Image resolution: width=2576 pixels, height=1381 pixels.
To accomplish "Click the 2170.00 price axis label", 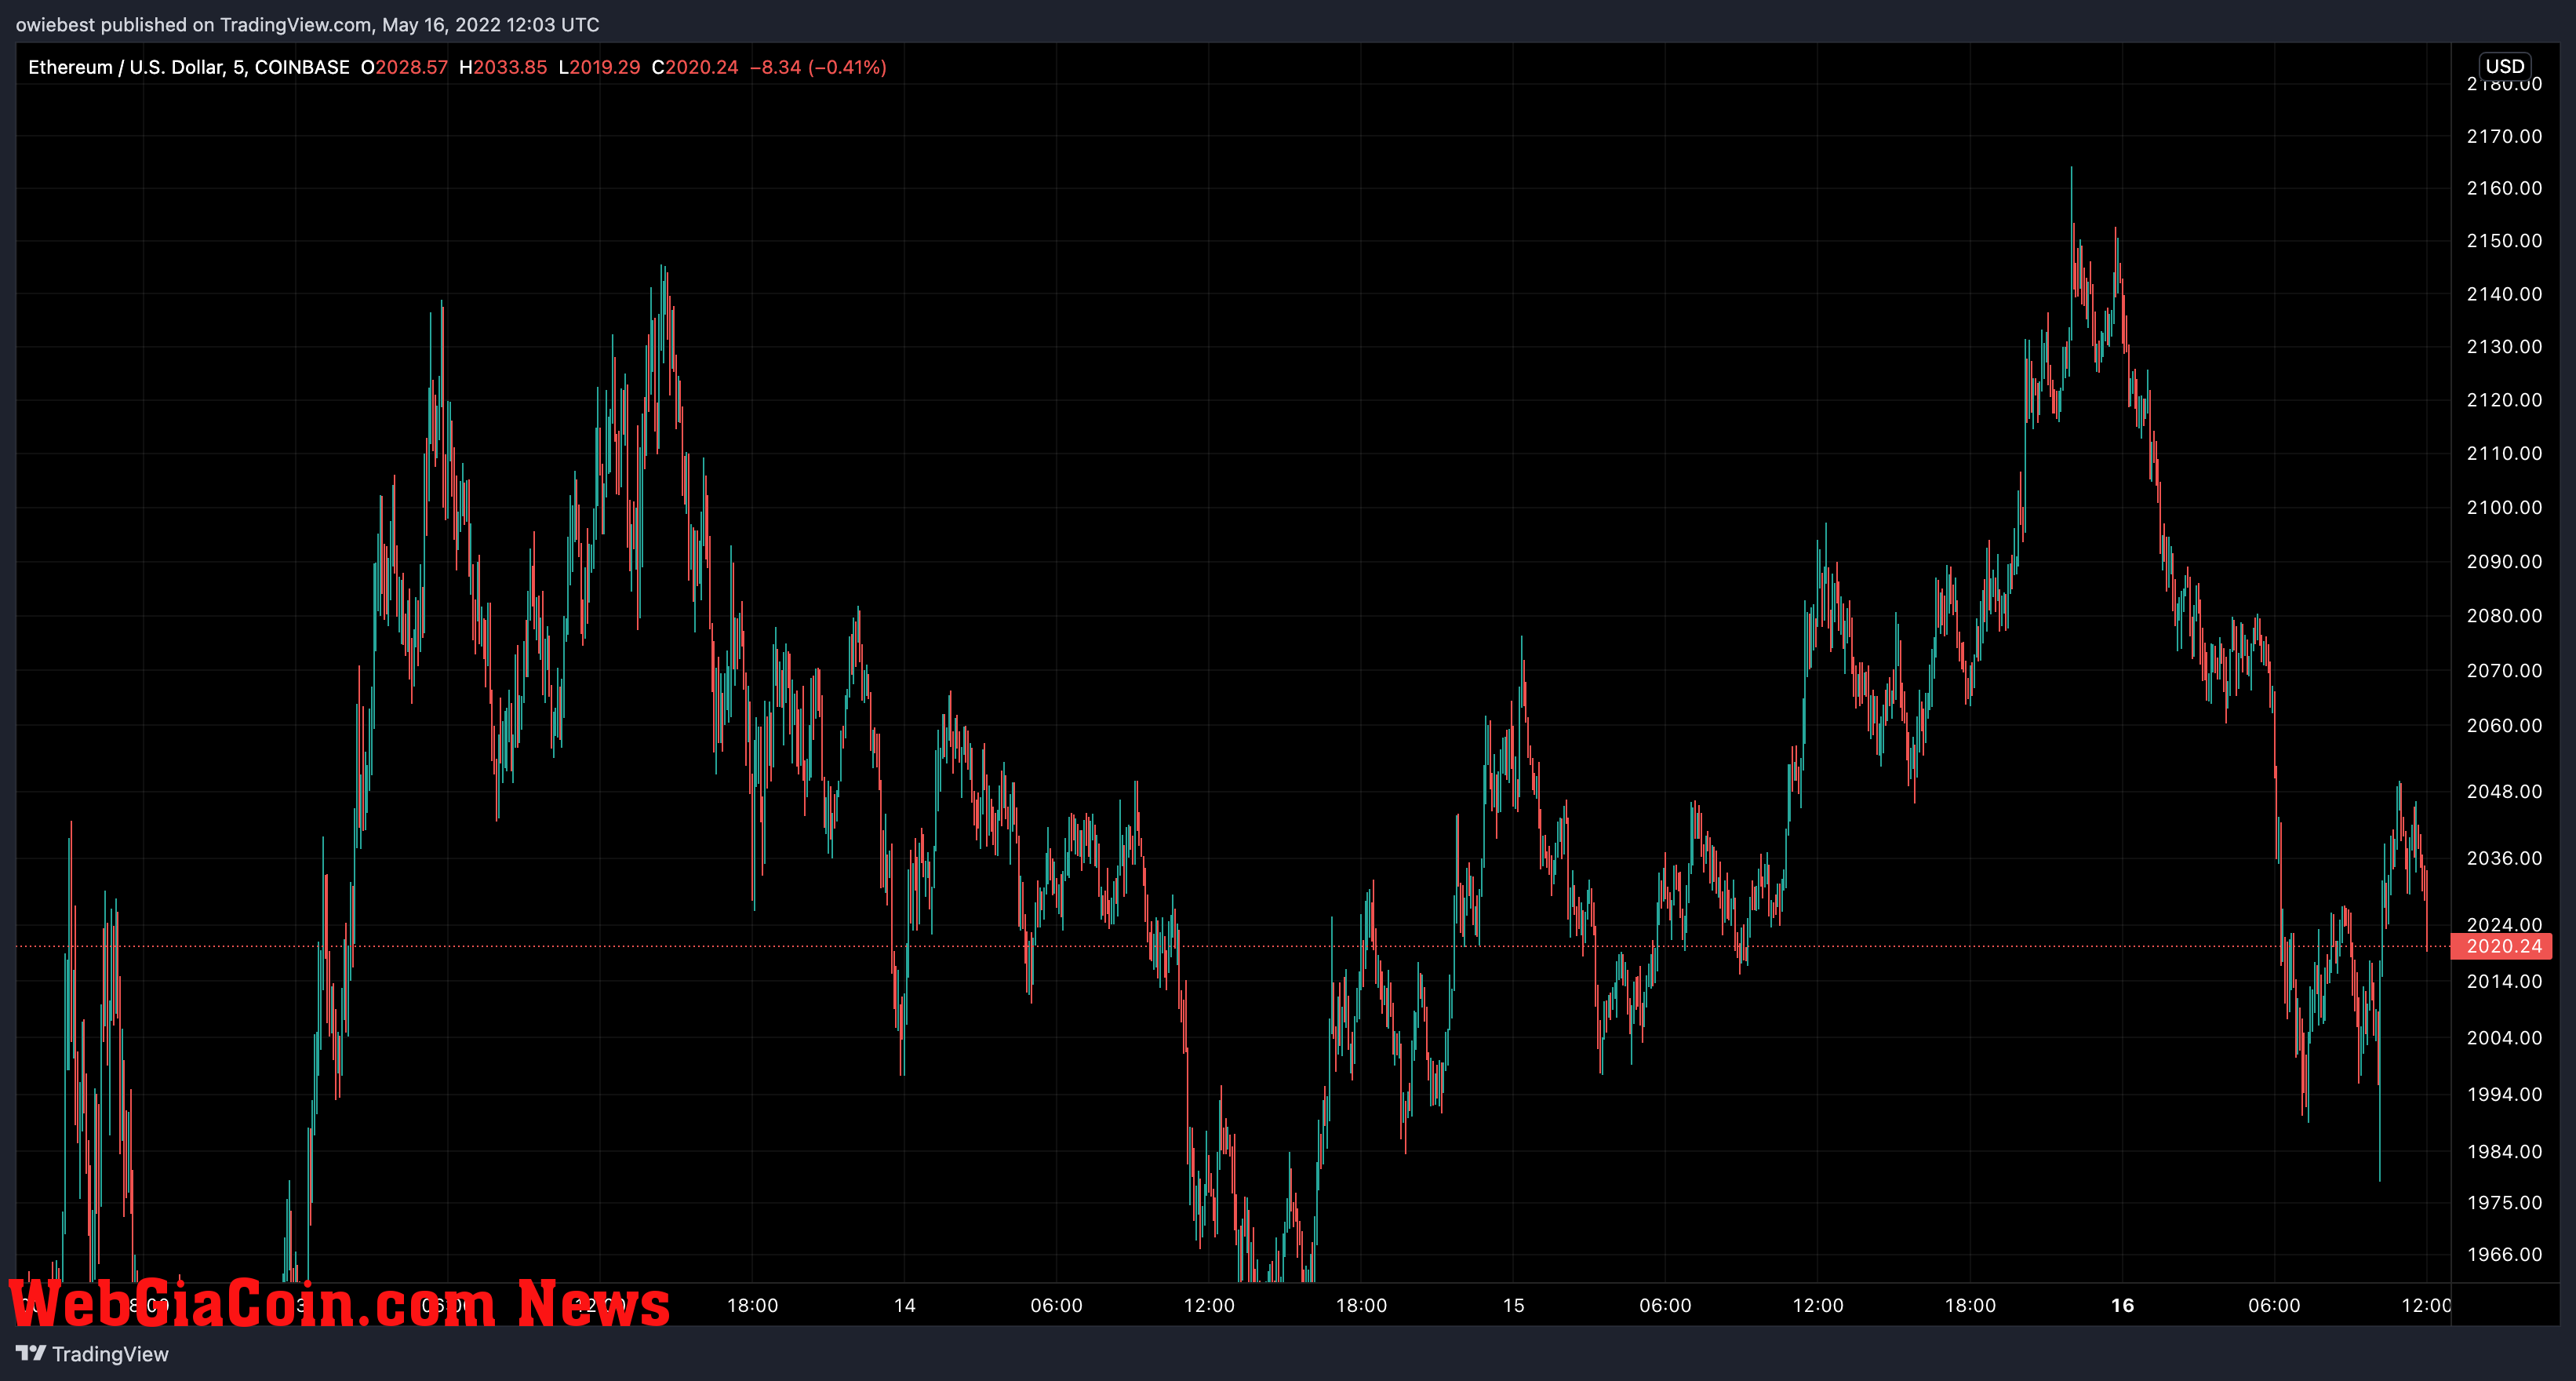I will pyautogui.click(x=2504, y=136).
